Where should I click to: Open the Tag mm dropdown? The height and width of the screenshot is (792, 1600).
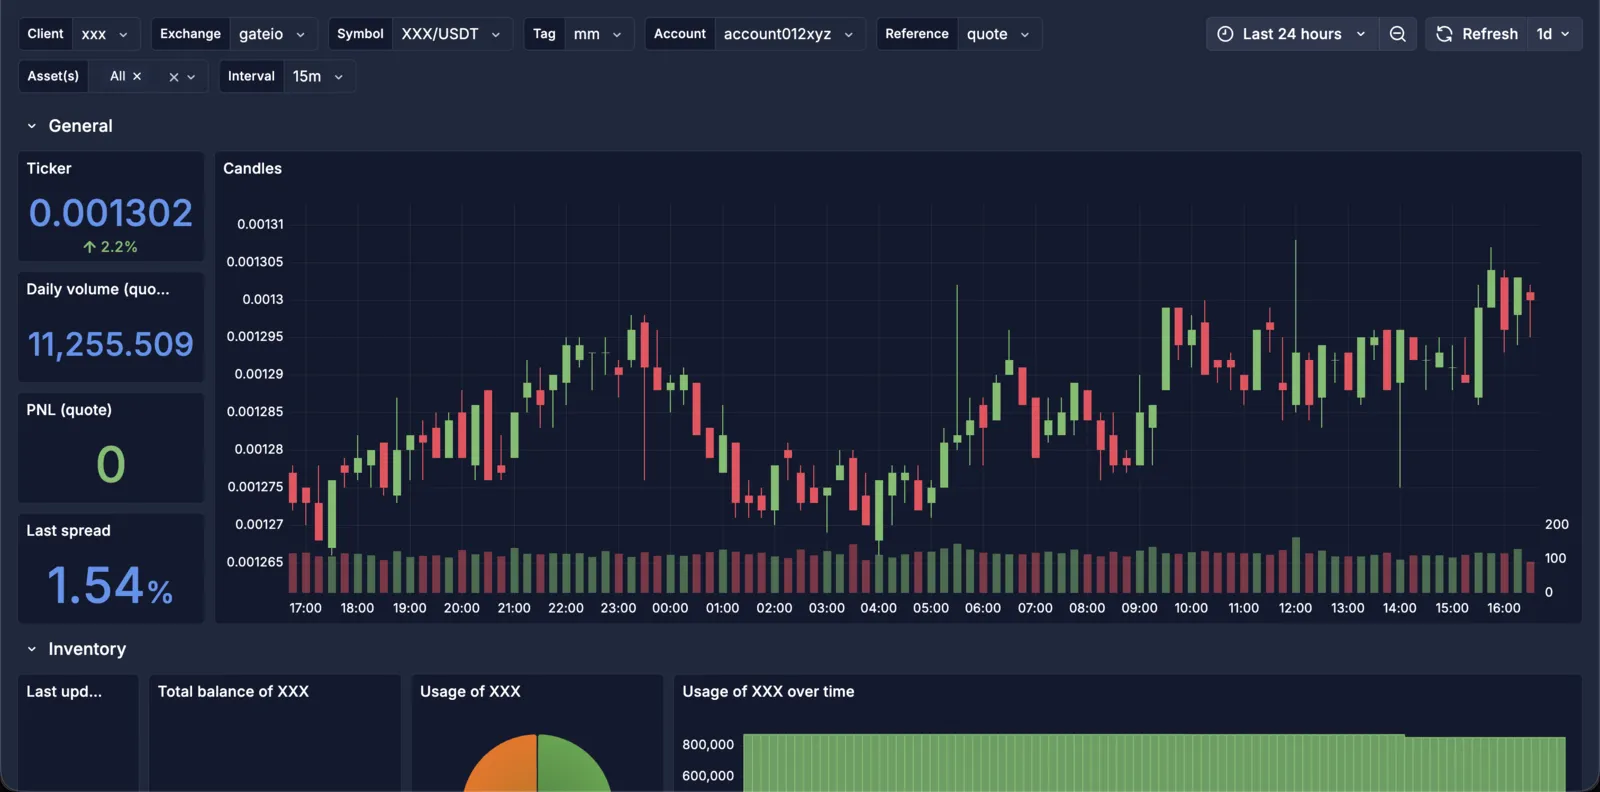tap(598, 34)
